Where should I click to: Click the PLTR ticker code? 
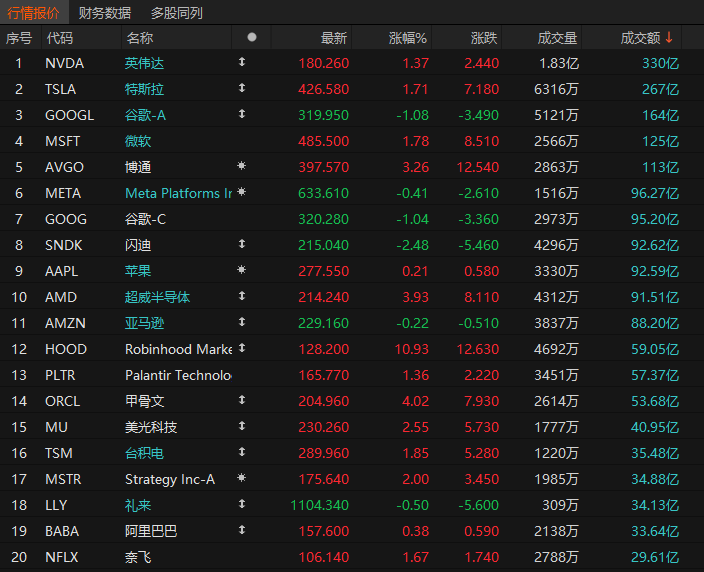click(60, 375)
